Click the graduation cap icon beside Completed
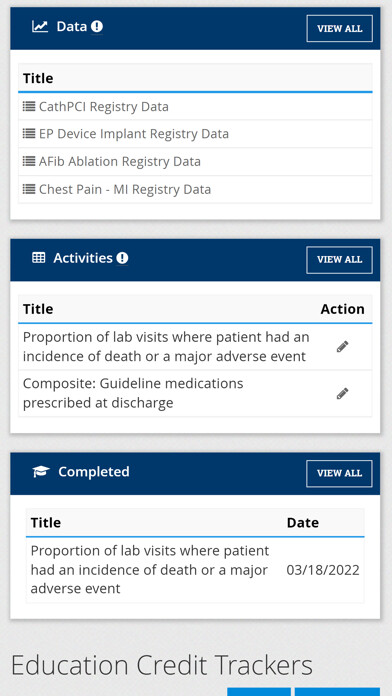 (41, 471)
